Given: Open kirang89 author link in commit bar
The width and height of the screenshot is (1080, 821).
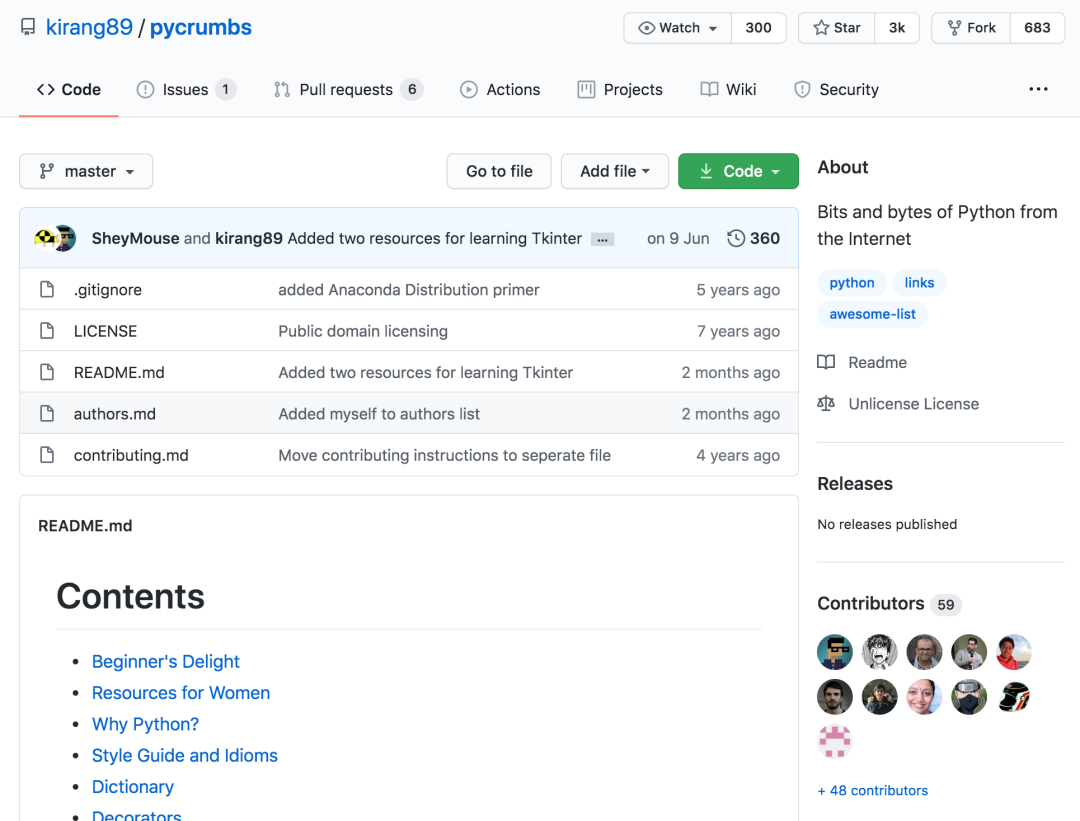Looking at the screenshot, I should pos(249,238).
